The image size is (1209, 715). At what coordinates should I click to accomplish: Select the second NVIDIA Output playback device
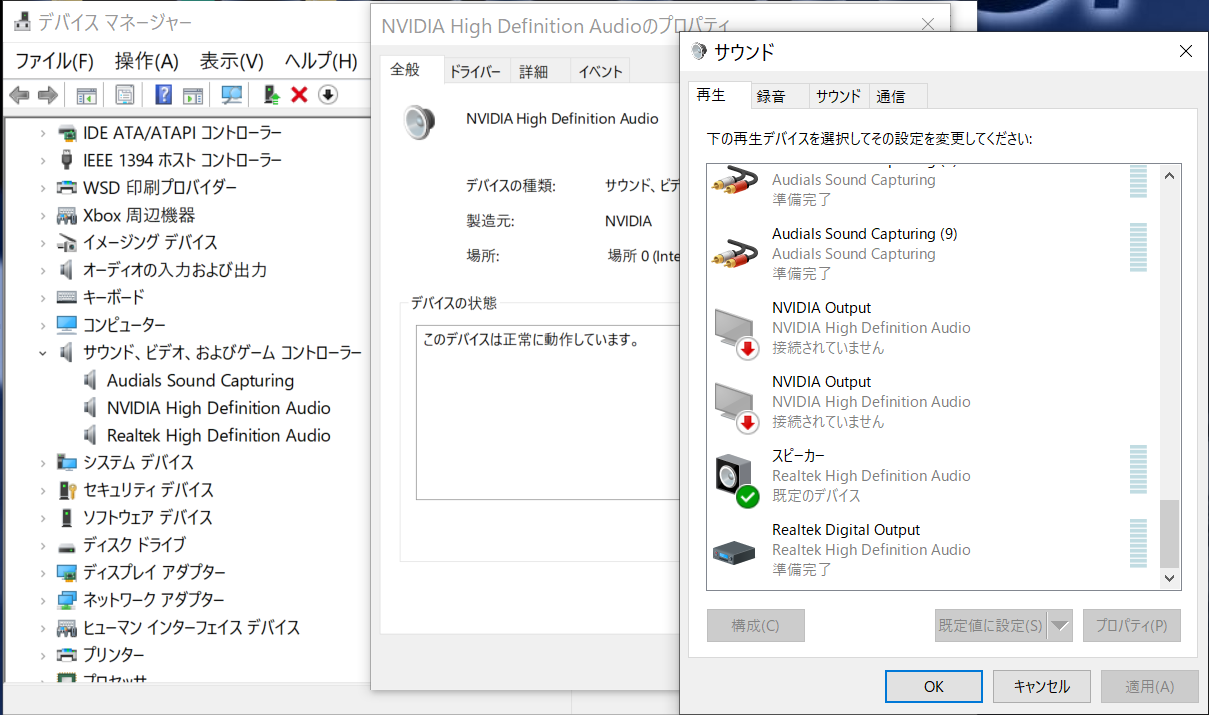(934, 402)
